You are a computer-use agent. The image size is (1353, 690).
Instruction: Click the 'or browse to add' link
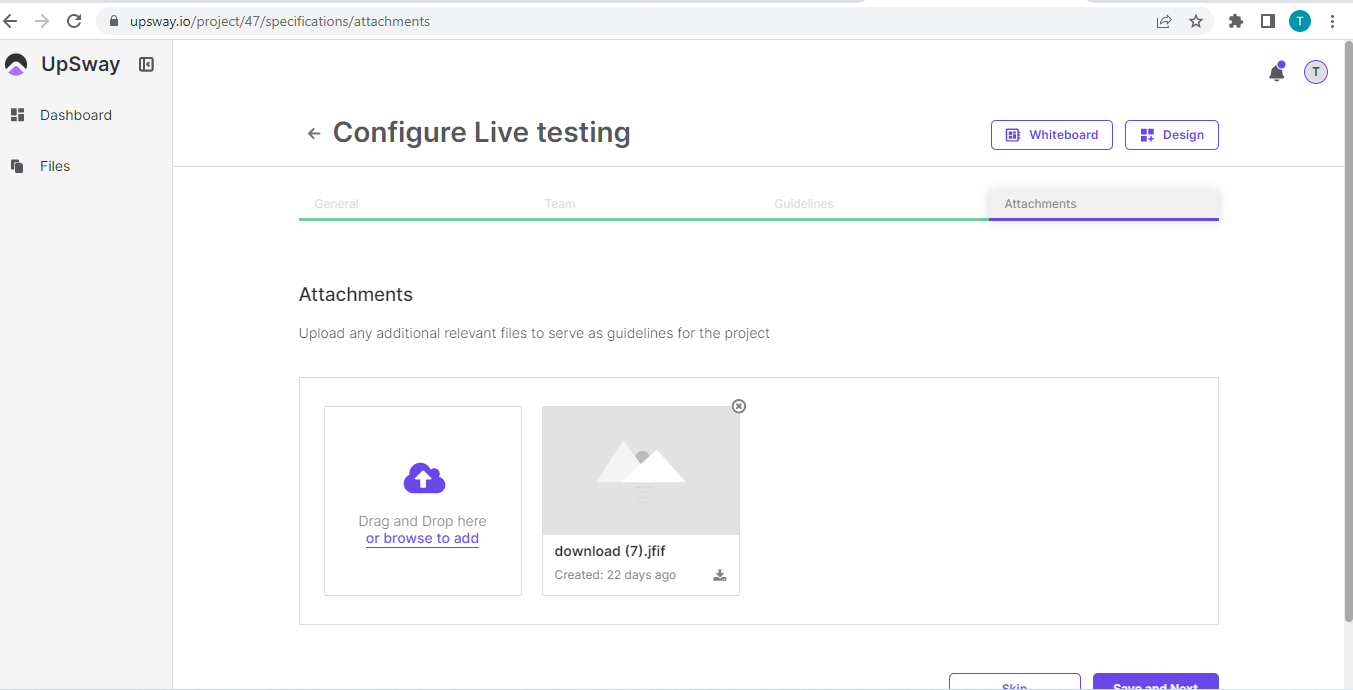[422, 539]
